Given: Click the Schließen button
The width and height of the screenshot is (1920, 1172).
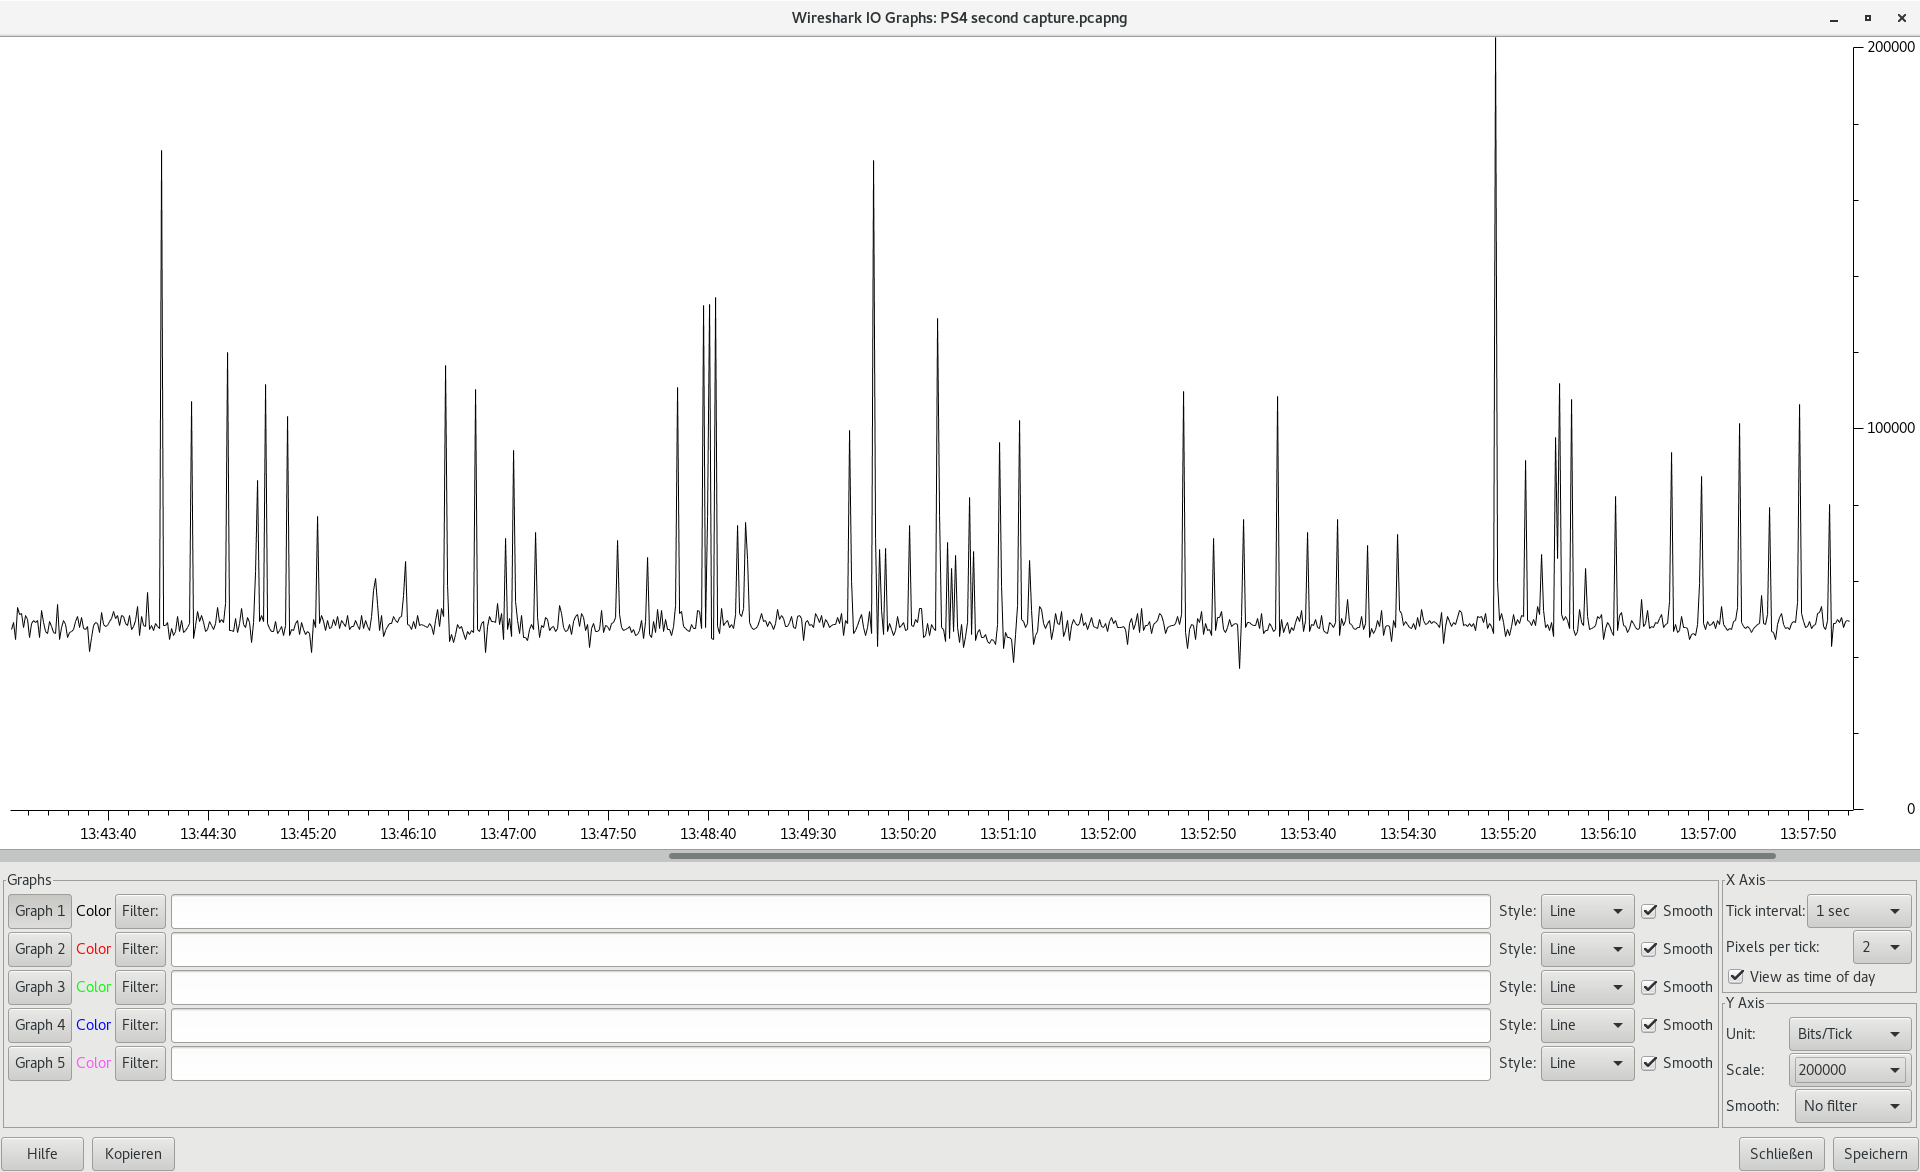Looking at the screenshot, I should click(x=1781, y=1154).
